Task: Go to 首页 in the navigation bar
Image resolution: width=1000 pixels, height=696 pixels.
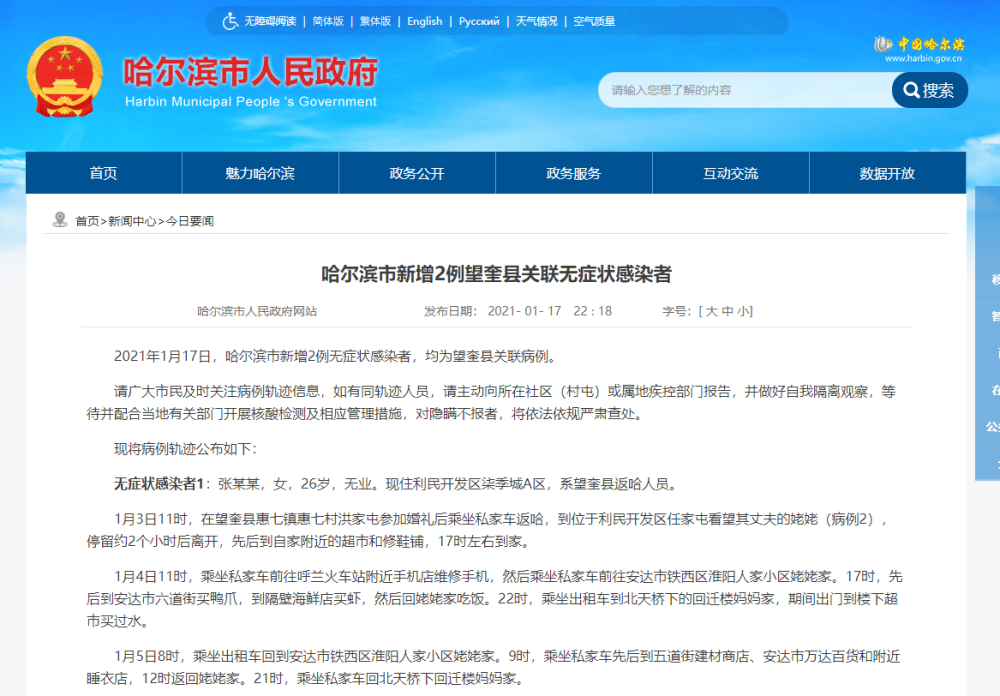Action: (103, 173)
